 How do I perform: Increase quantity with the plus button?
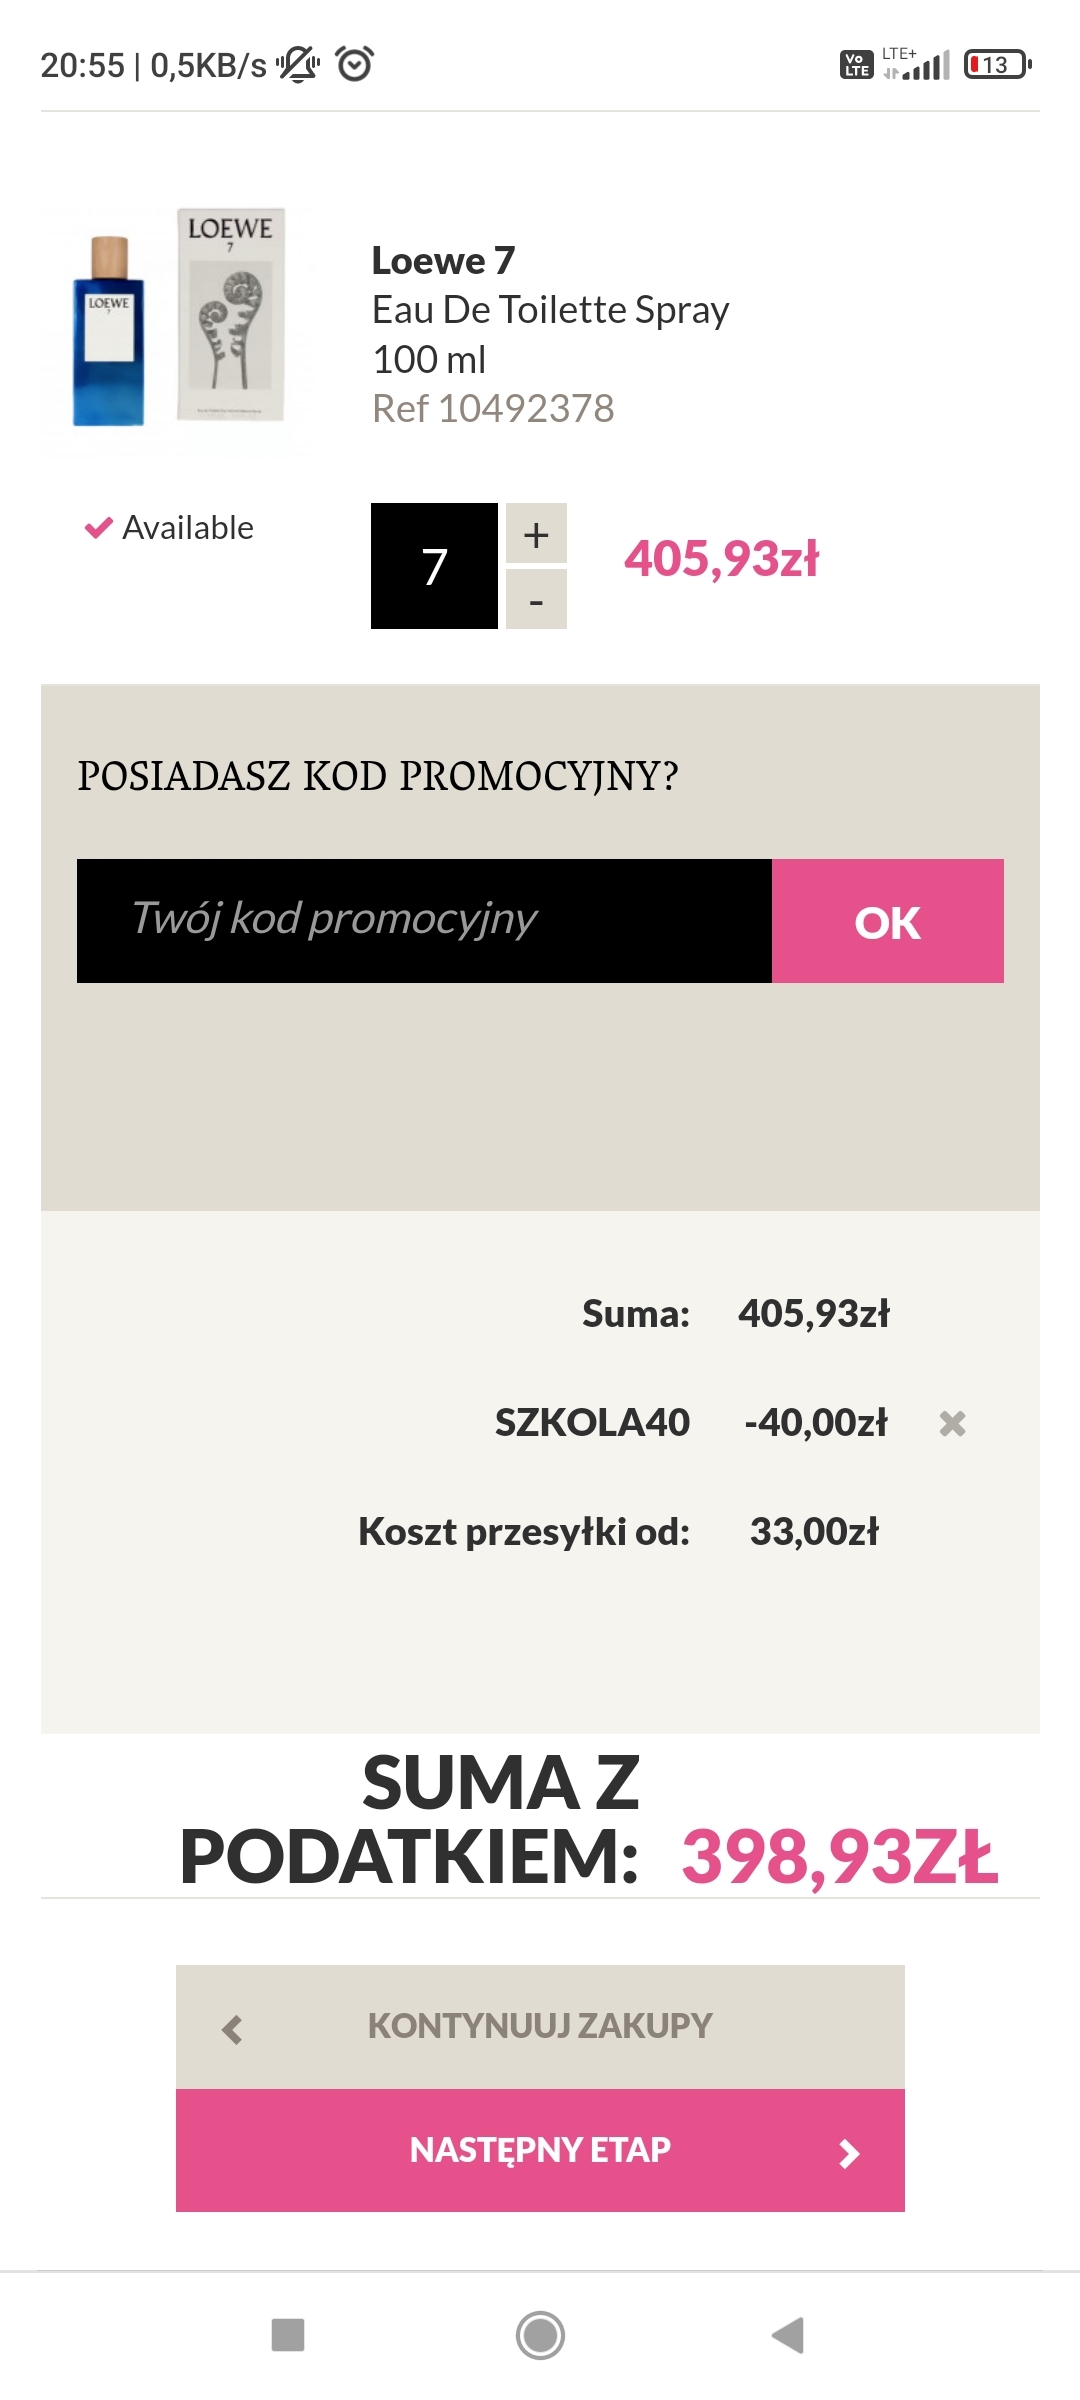[x=536, y=534]
